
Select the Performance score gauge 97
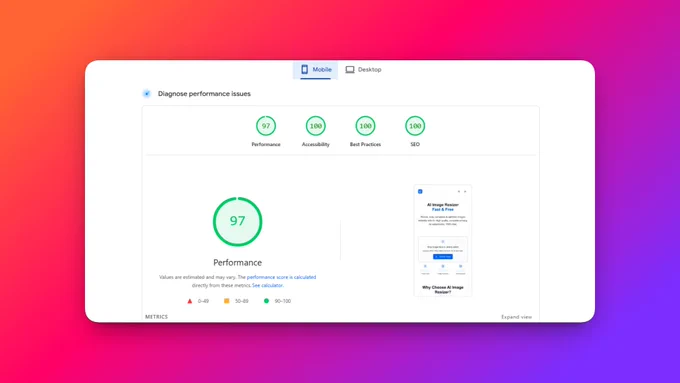(x=266, y=126)
